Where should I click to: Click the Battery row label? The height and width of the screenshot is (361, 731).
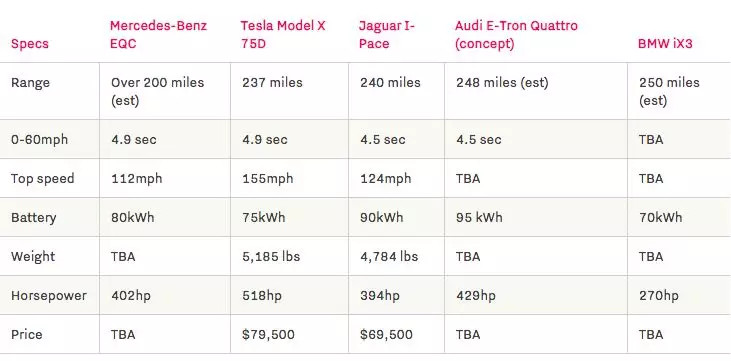tap(34, 218)
